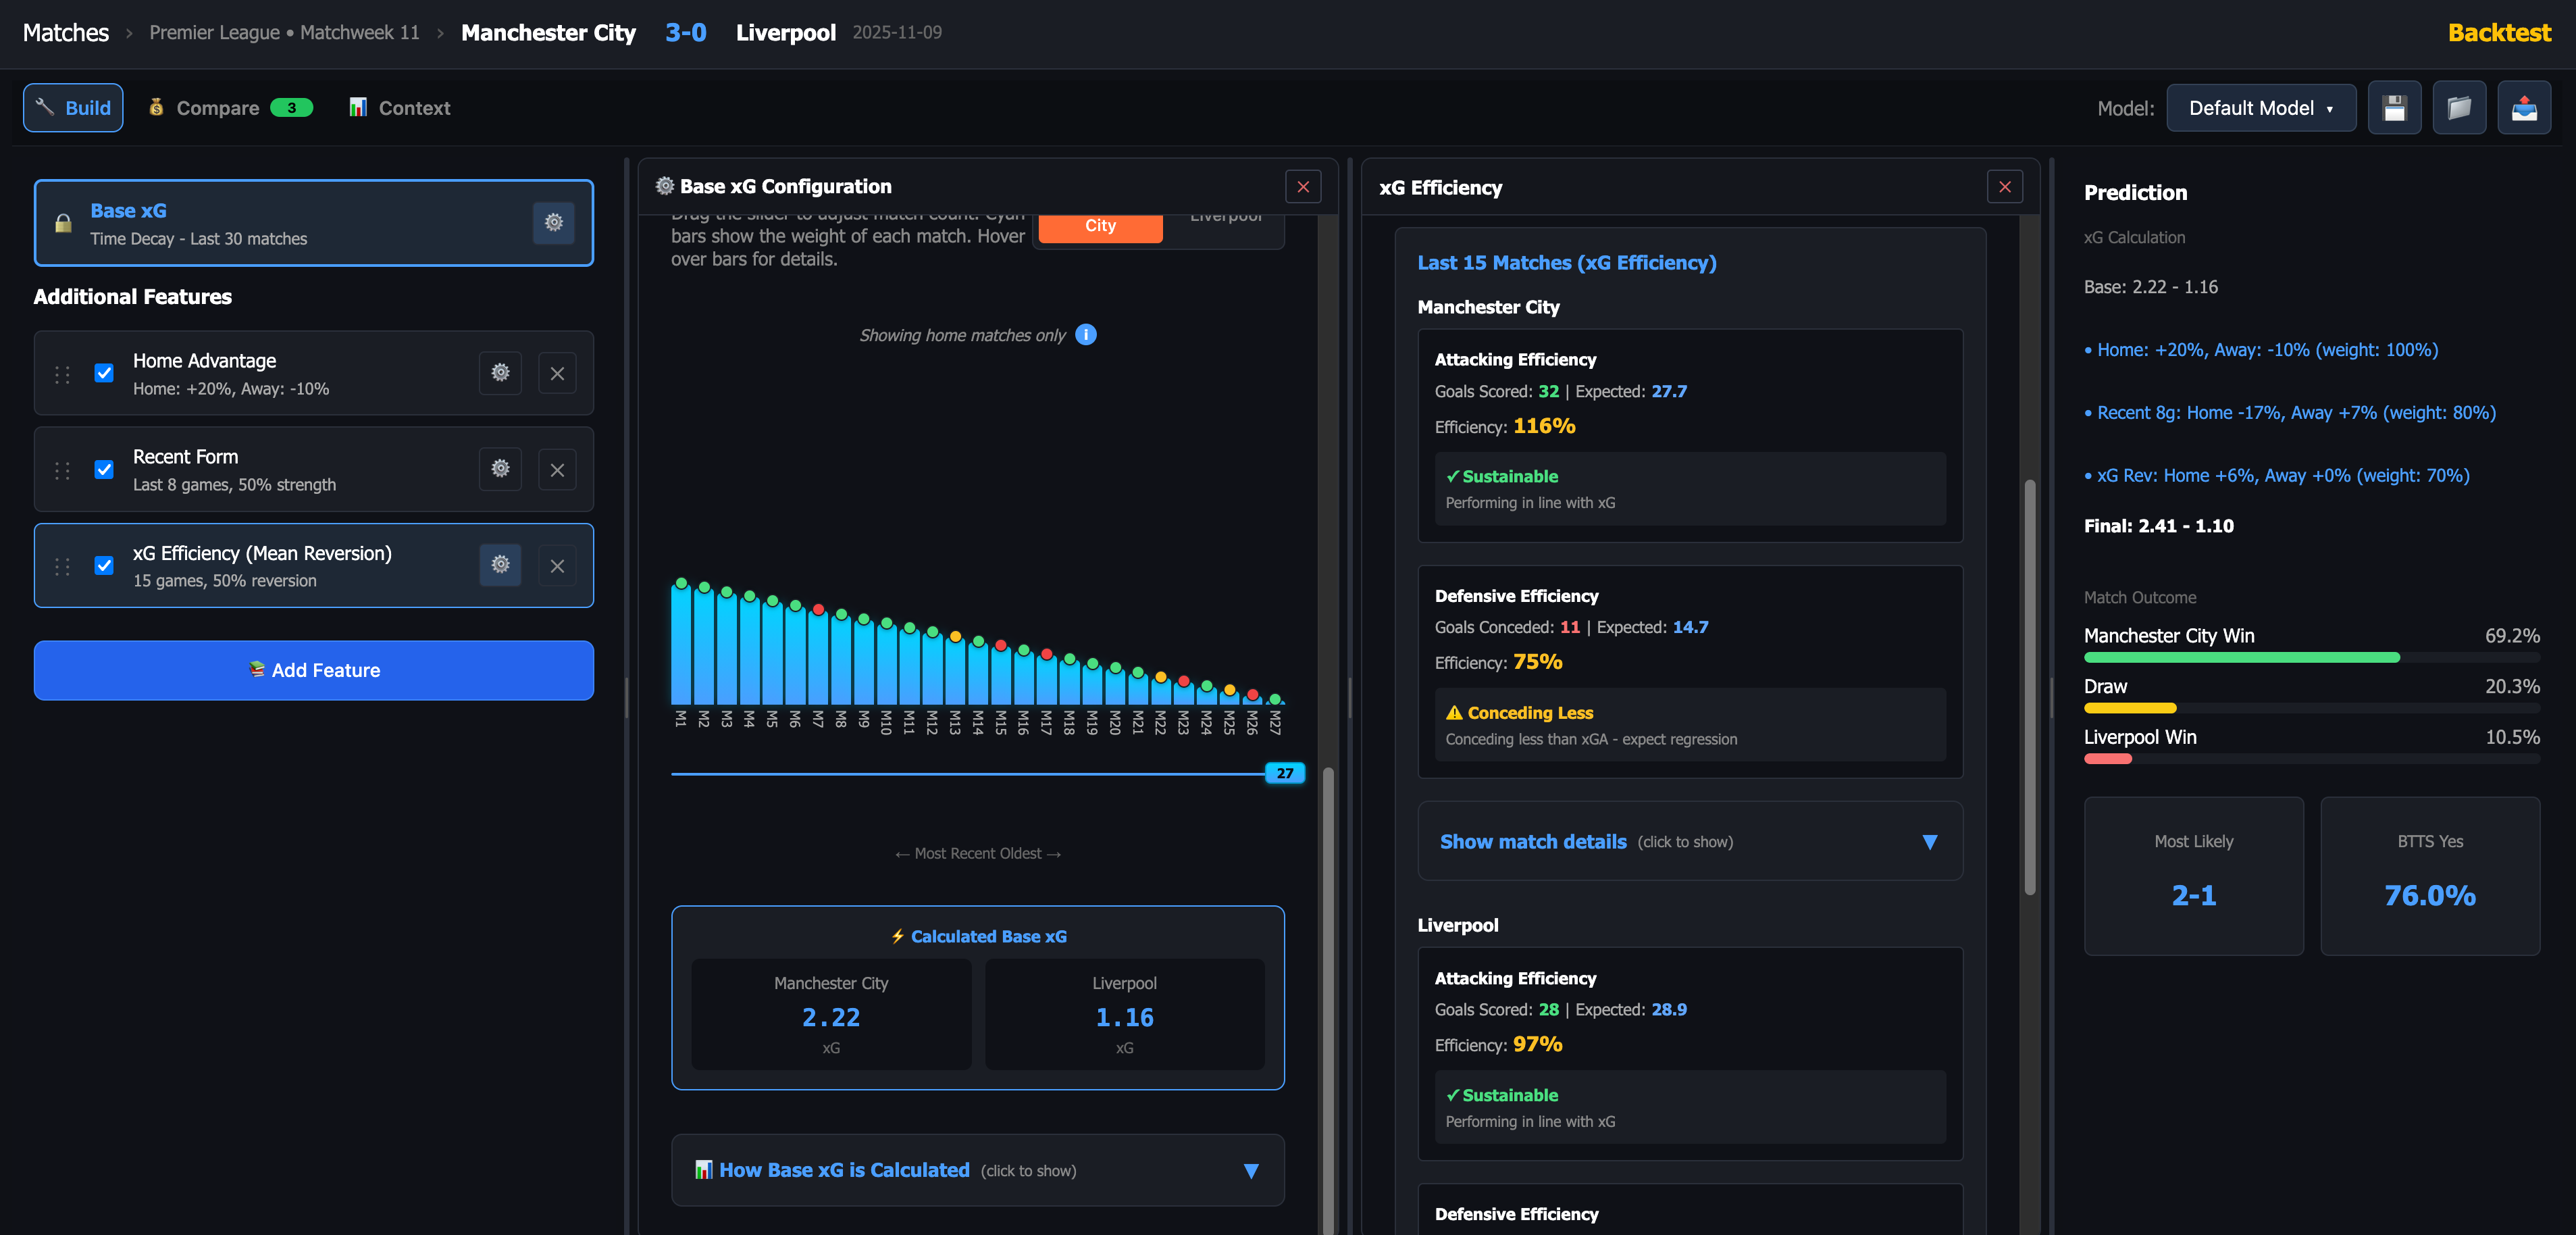Viewport: 2576px width, 1235px height.
Task: Click the Add Feature button
Action: [313, 670]
